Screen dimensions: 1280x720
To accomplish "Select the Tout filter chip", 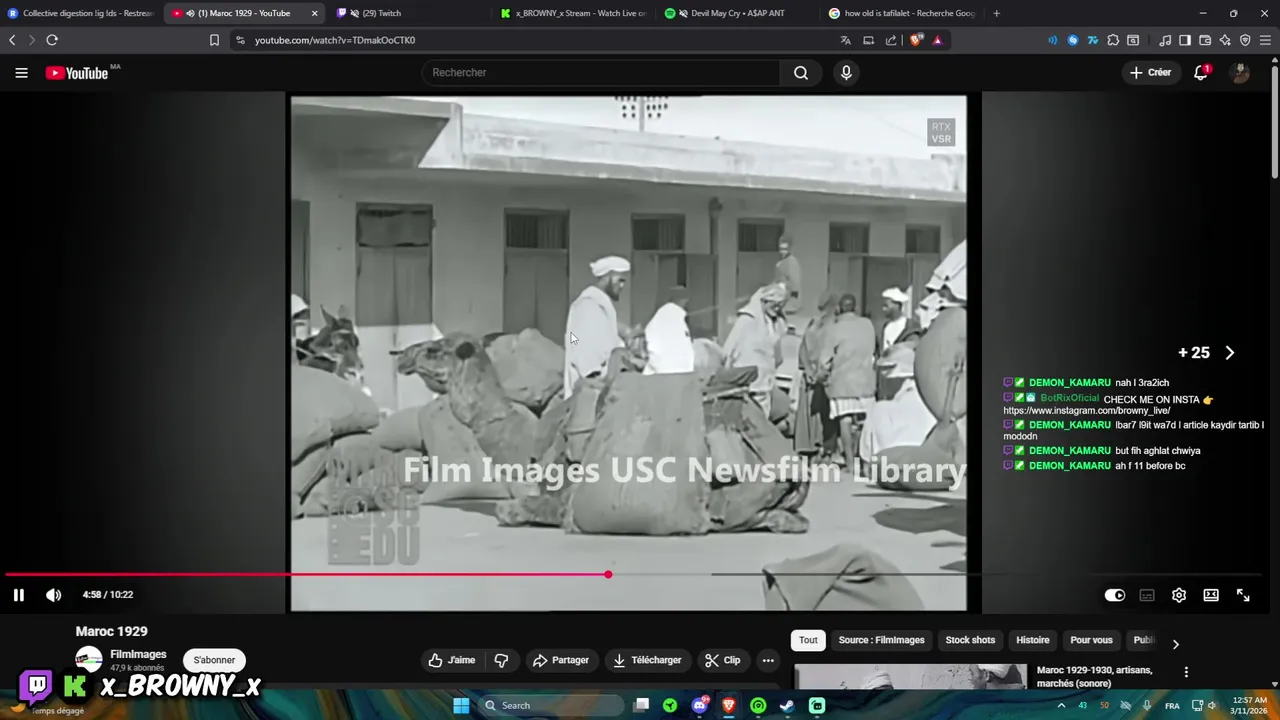I will coord(808,640).
